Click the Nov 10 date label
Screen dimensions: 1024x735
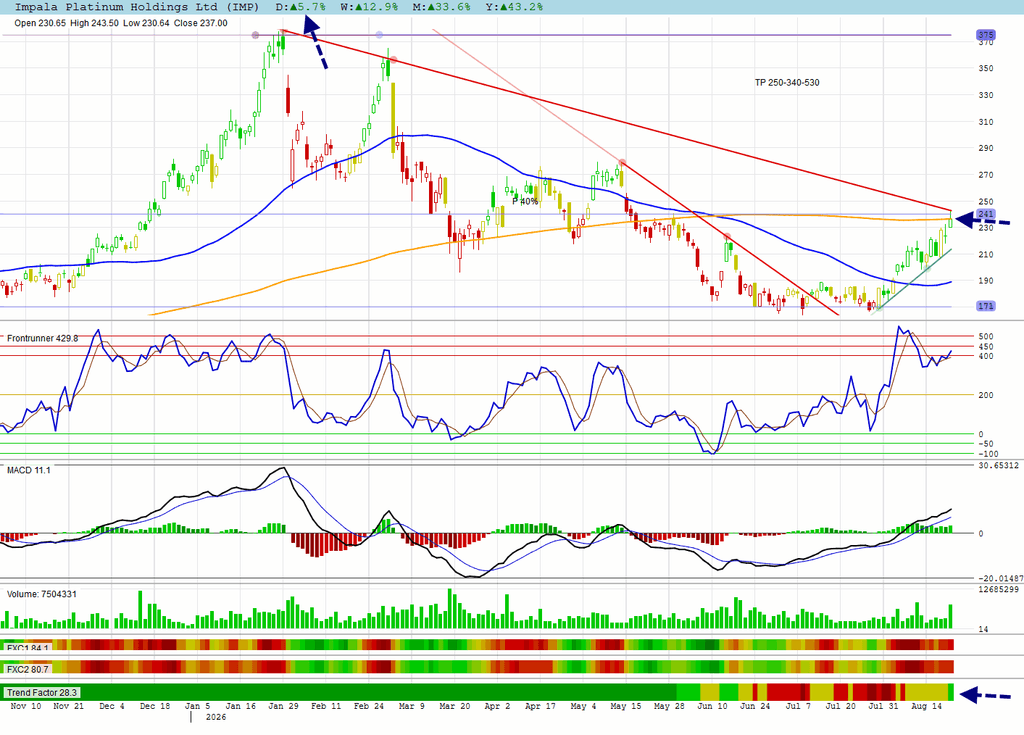[x=25, y=706]
